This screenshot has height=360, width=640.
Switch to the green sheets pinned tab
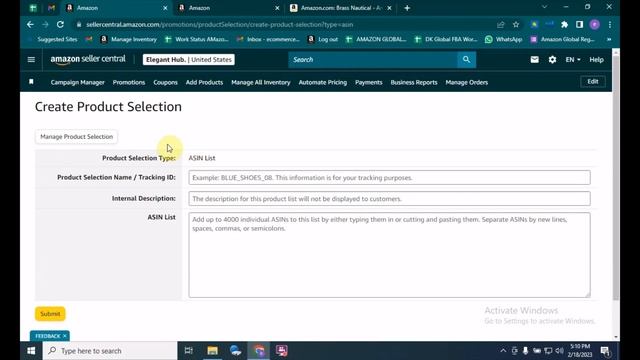point(33,8)
